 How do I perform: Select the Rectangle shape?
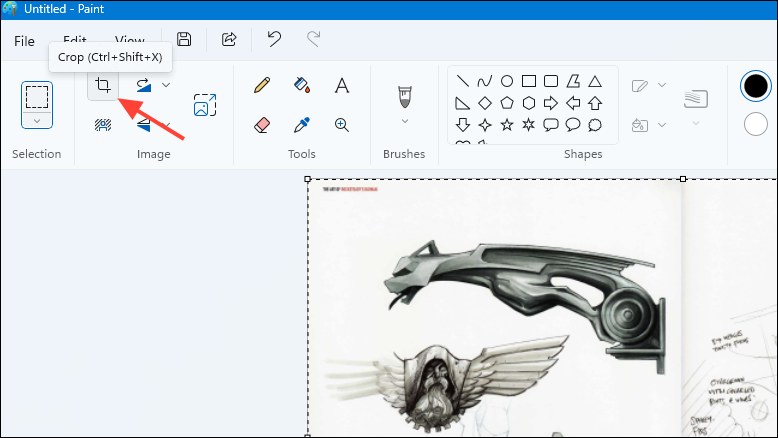click(529, 81)
